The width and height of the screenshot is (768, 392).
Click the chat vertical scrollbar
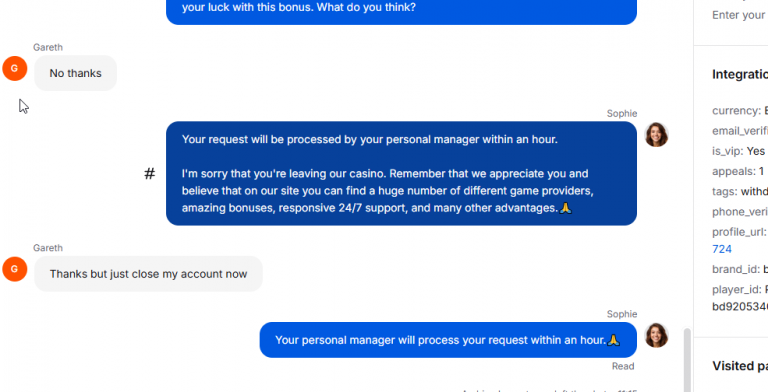(x=687, y=360)
